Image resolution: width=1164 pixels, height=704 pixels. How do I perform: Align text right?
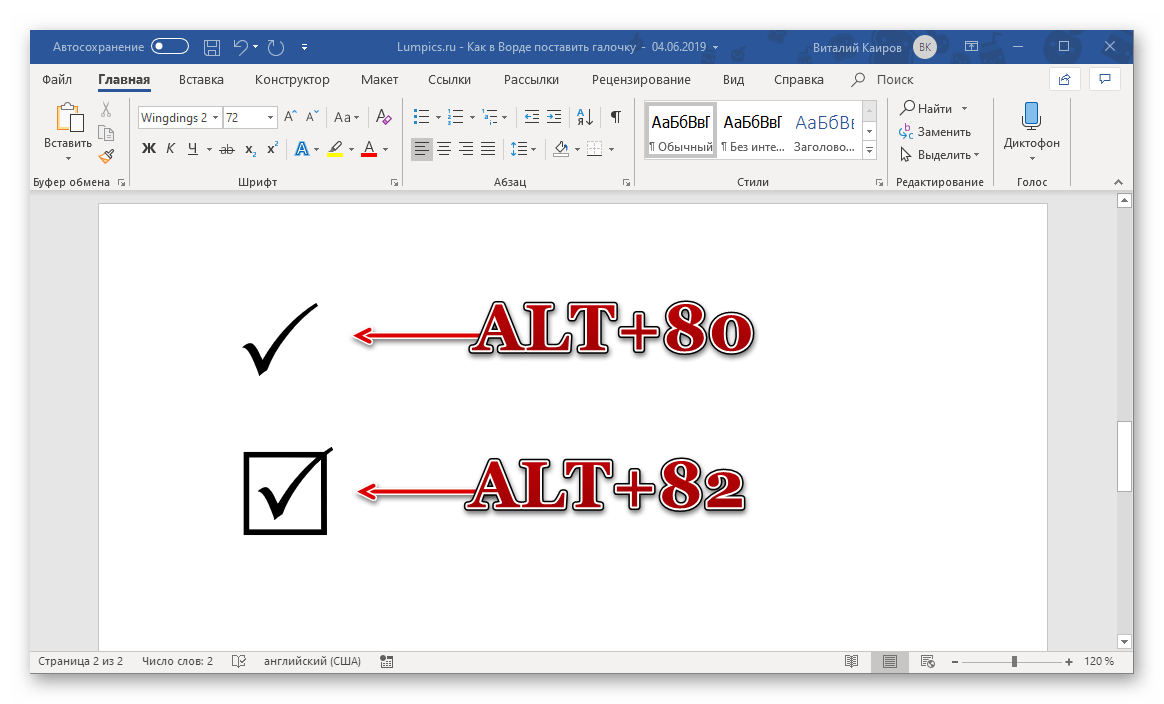466,149
